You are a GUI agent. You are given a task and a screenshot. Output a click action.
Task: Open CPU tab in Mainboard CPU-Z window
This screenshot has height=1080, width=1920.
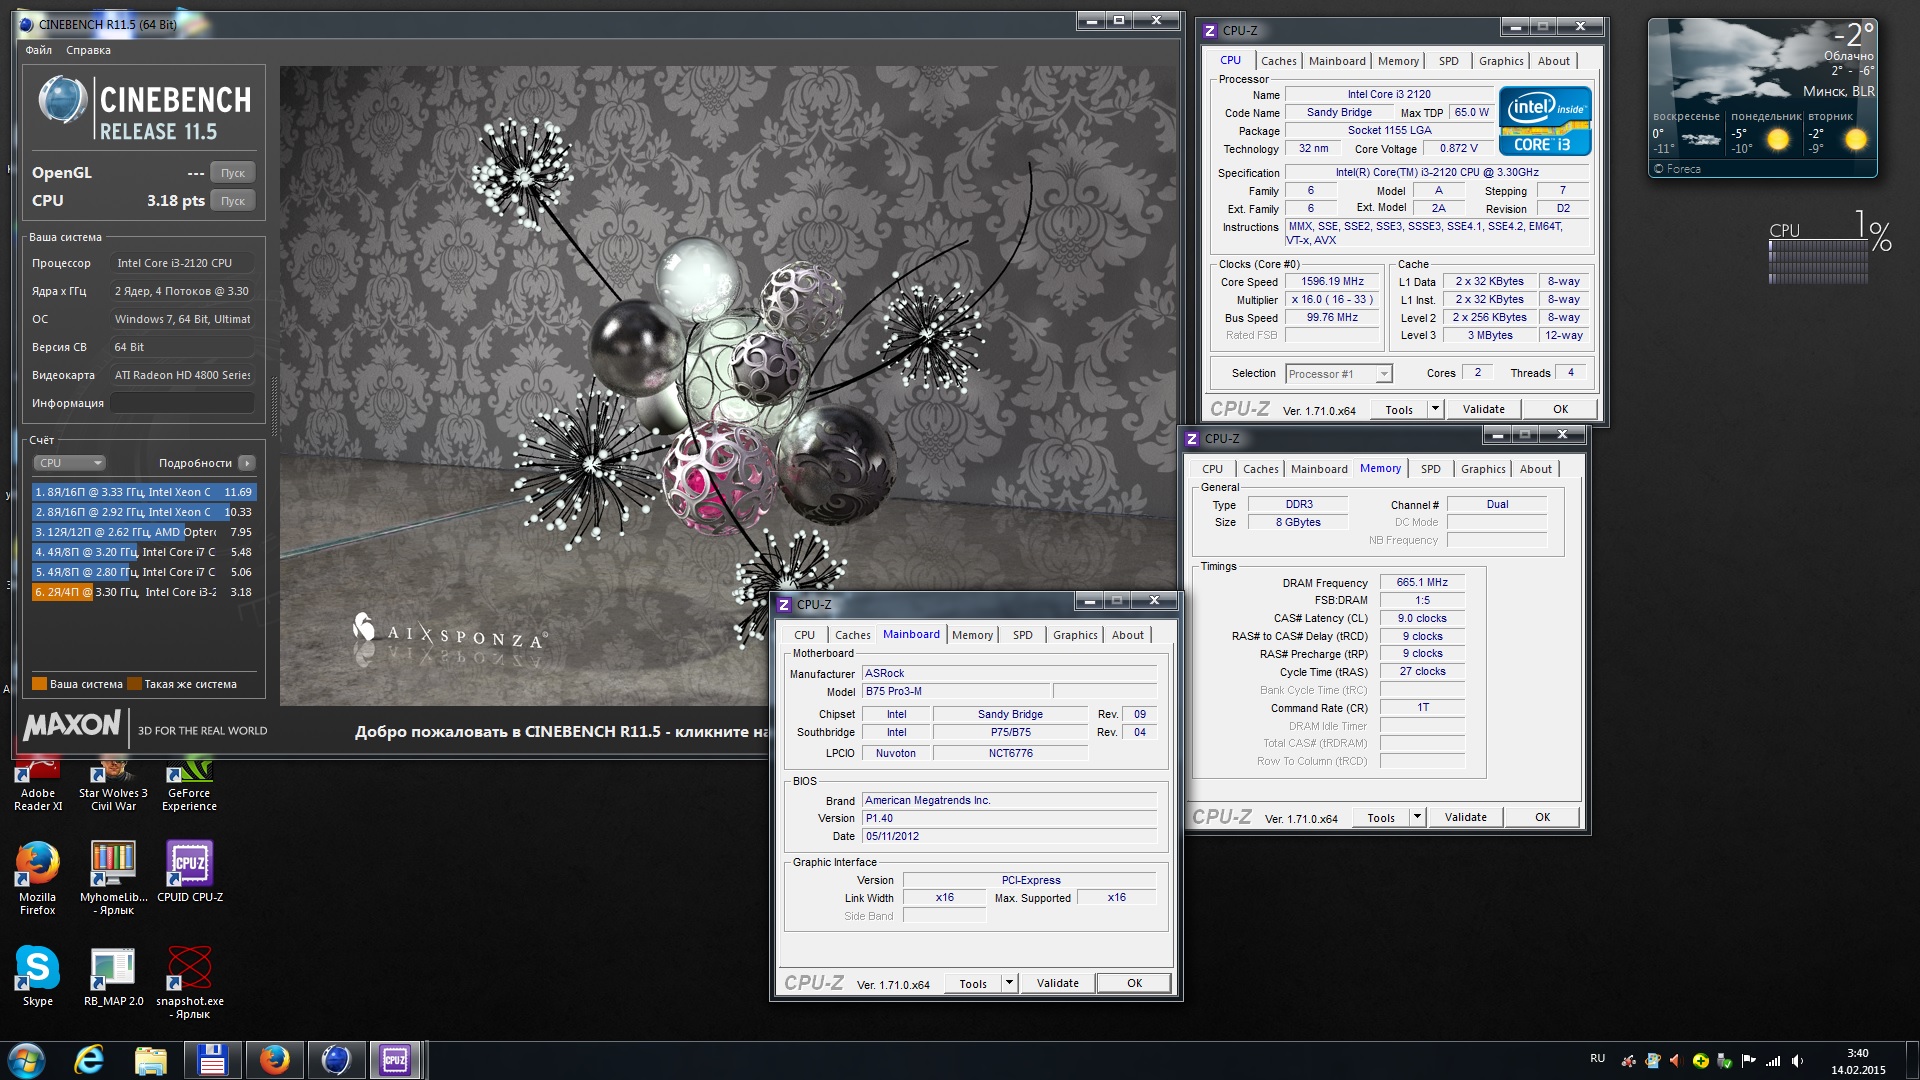click(x=804, y=635)
